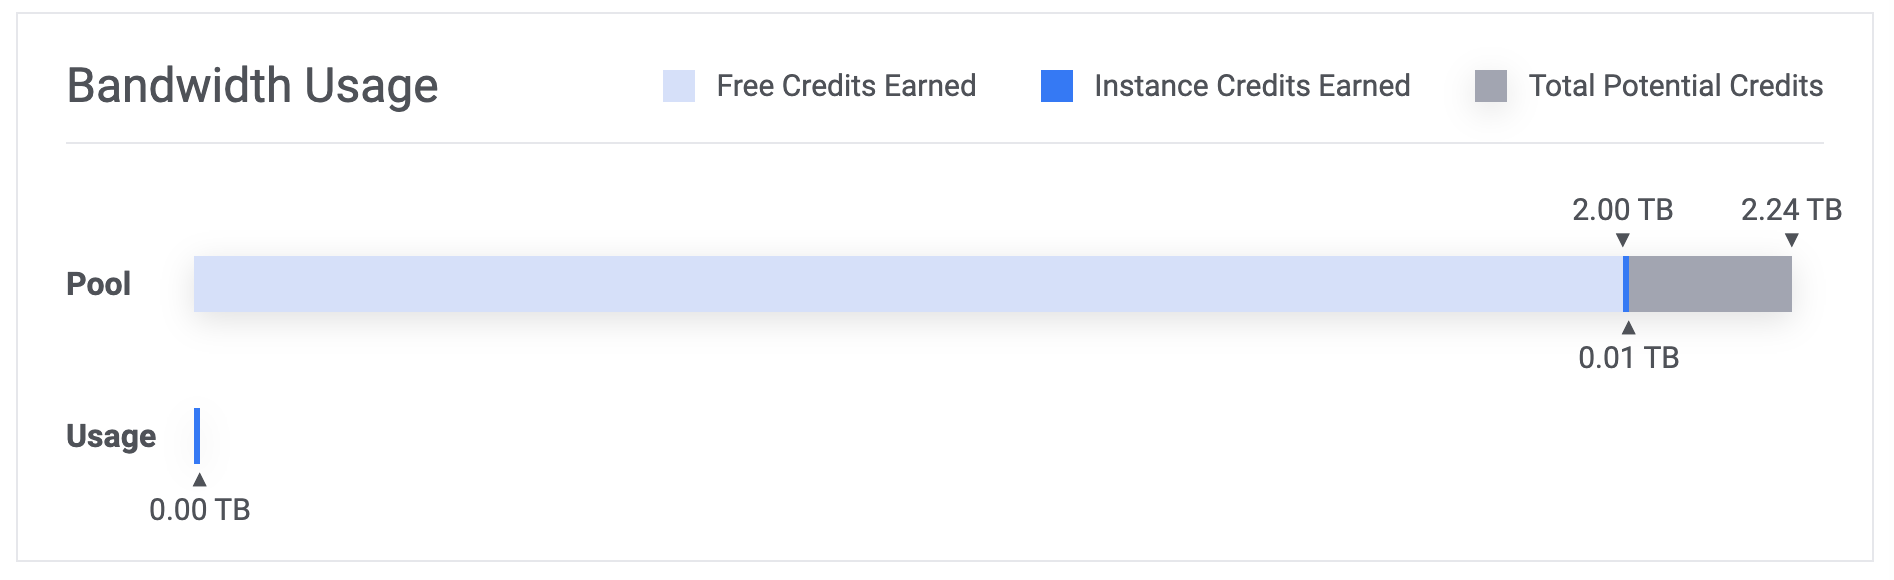Image resolution: width=1894 pixels, height=580 pixels.
Task: Select the Free Credits Earned legend label
Action: [x=846, y=86]
